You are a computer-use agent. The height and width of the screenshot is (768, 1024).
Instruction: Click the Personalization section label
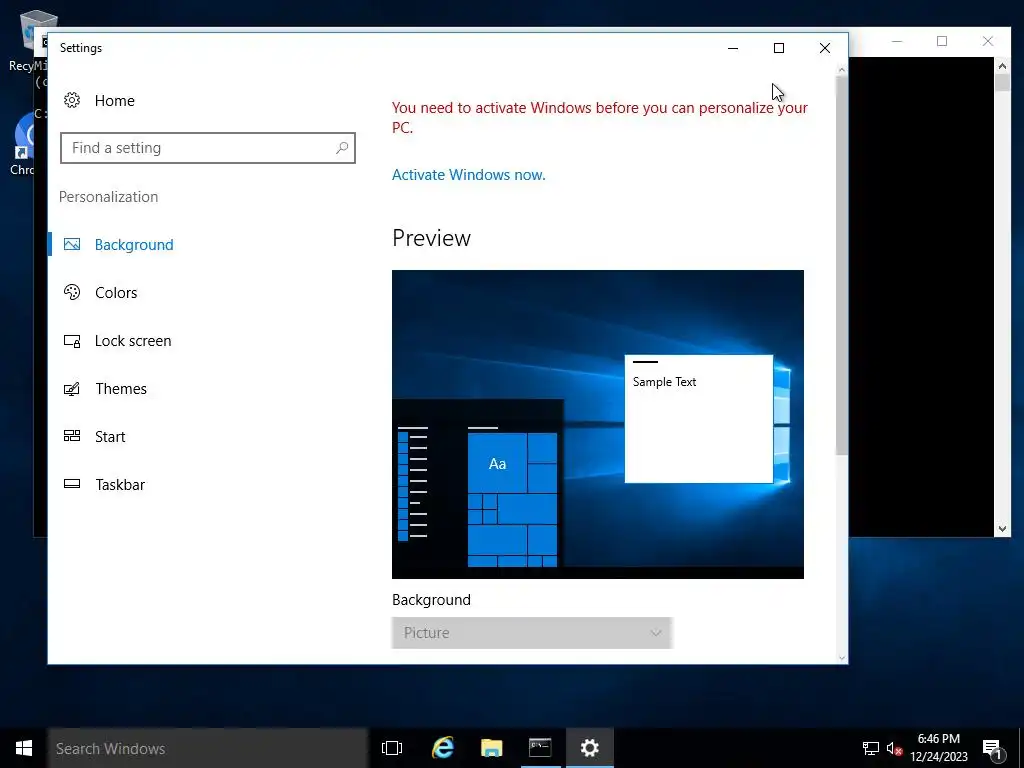pos(108,197)
